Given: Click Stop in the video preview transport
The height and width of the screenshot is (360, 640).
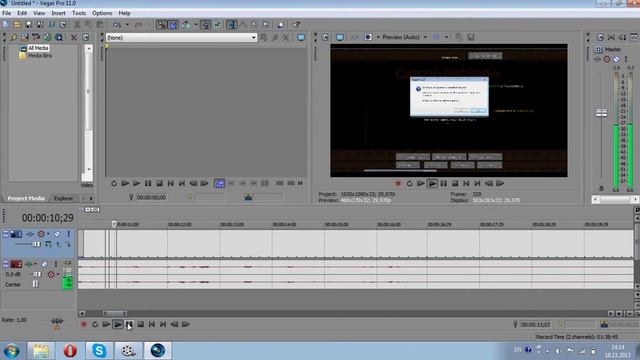Looking at the screenshot, I should click(x=455, y=184).
